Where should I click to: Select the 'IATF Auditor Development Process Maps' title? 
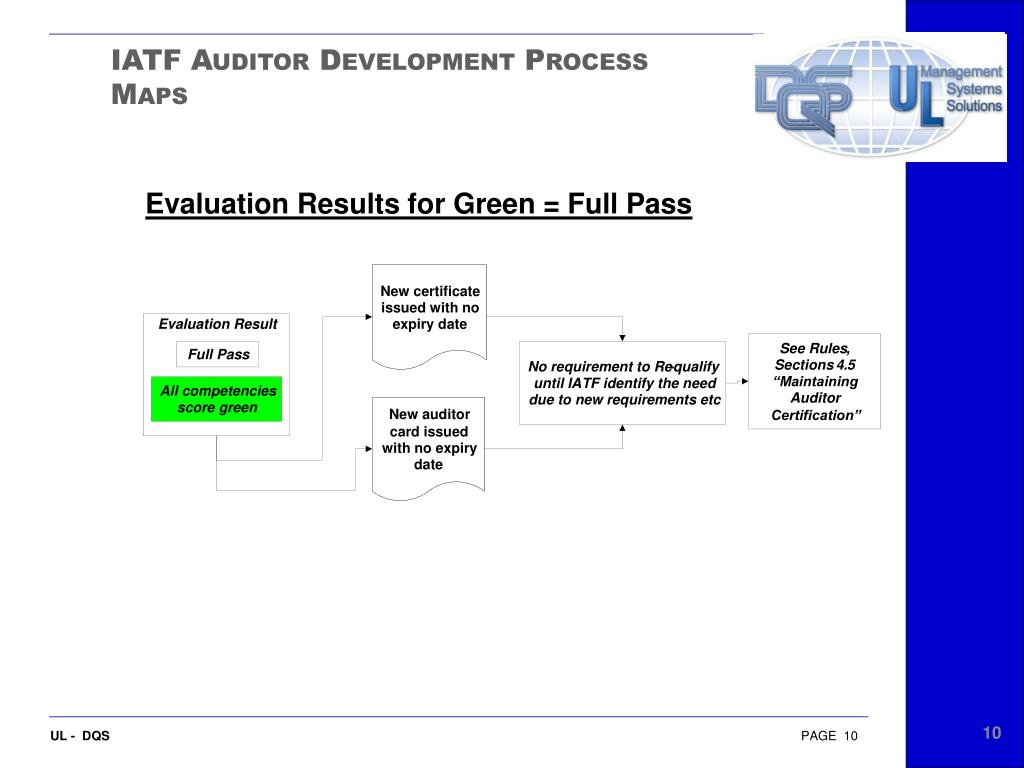point(379,77)
